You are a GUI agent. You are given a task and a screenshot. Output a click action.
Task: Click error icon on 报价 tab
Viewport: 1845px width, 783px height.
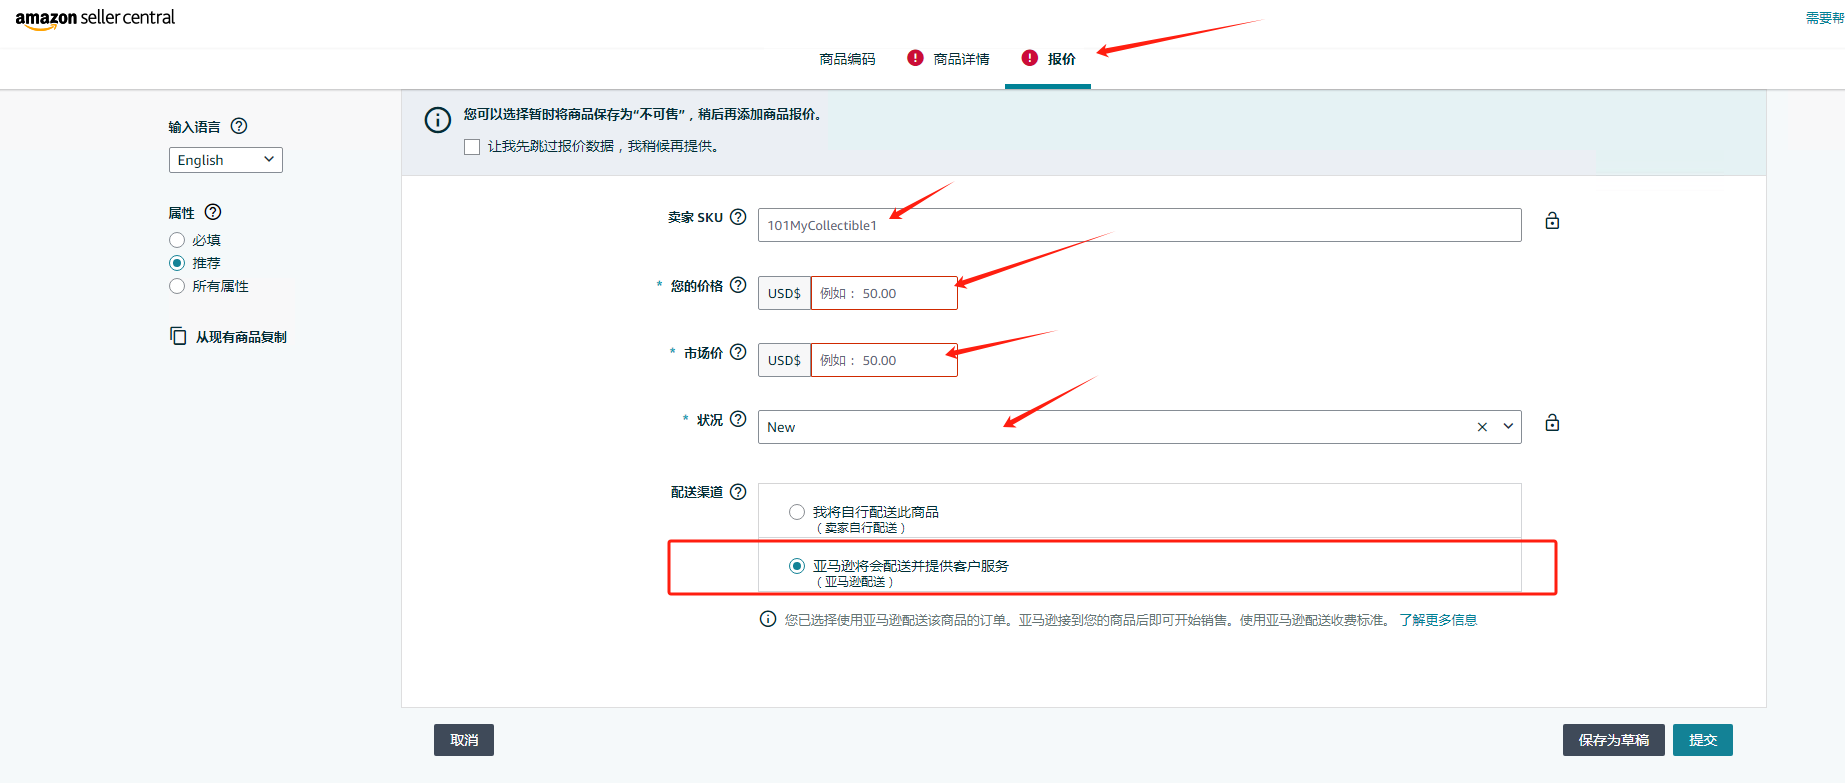pyautogui.click(x=1030, y=58)
